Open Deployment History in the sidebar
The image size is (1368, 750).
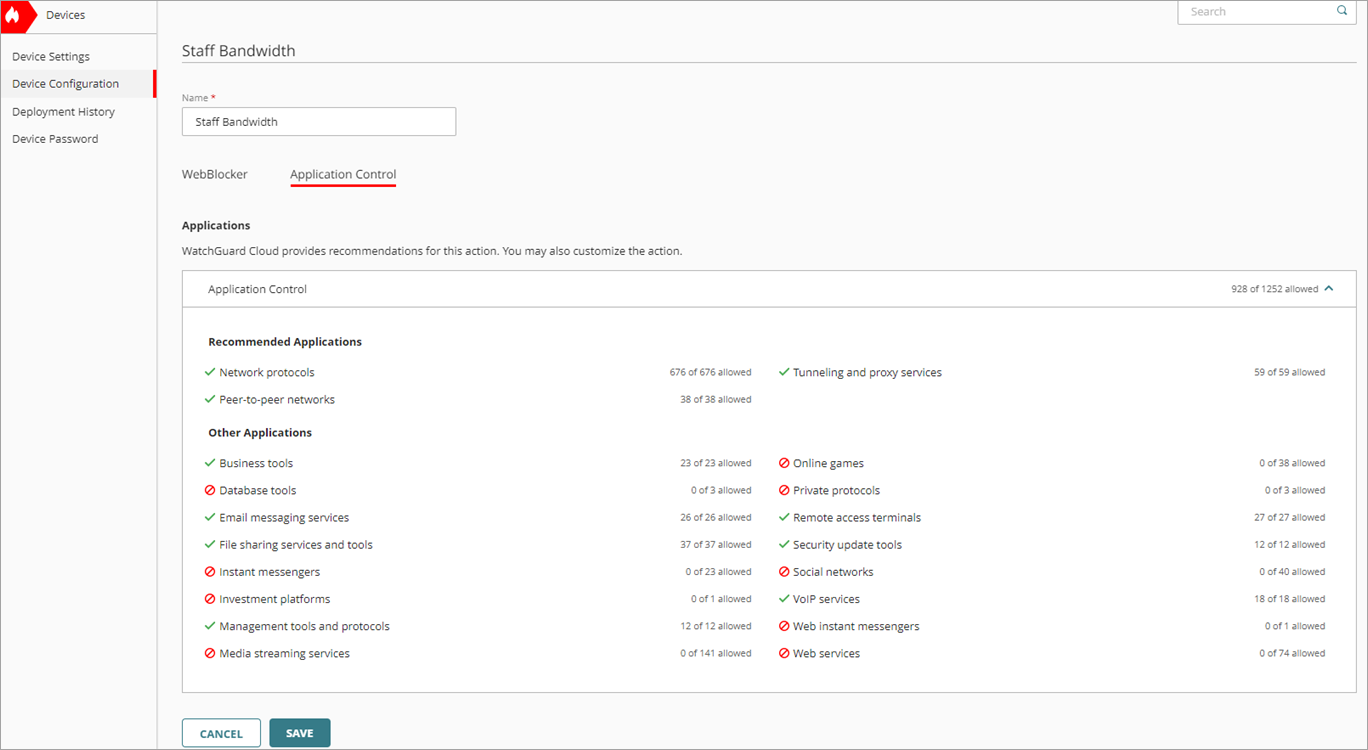coord(63,111)
